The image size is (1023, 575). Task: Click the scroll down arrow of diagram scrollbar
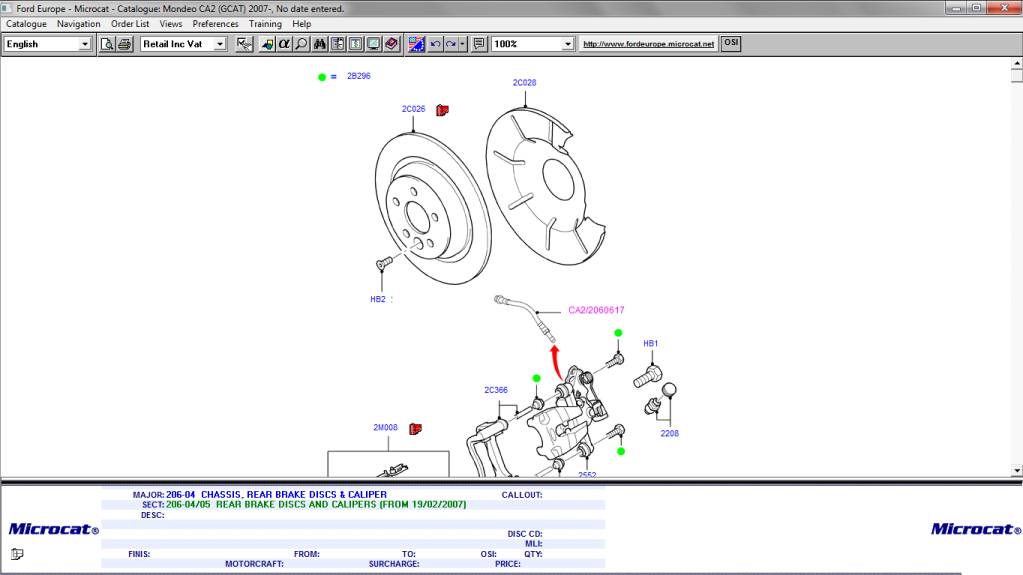(x=1016, y=471)
